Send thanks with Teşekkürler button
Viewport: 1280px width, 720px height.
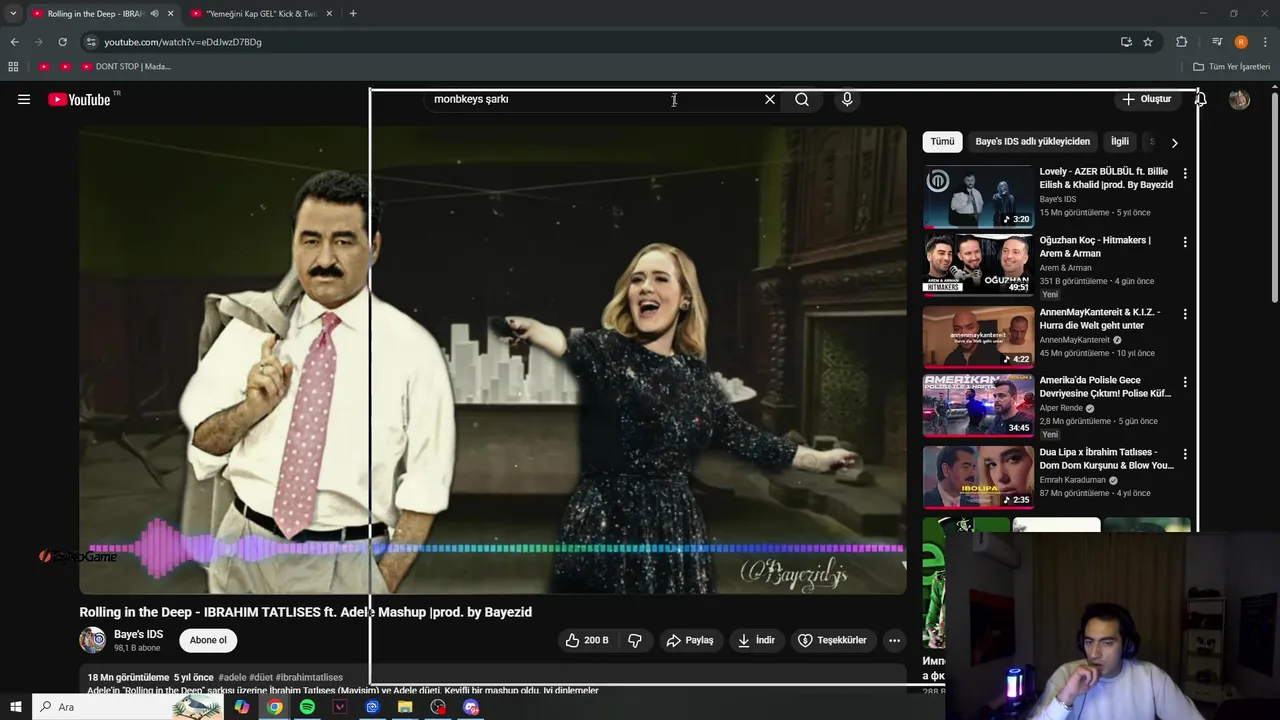[x=832, y=640]
